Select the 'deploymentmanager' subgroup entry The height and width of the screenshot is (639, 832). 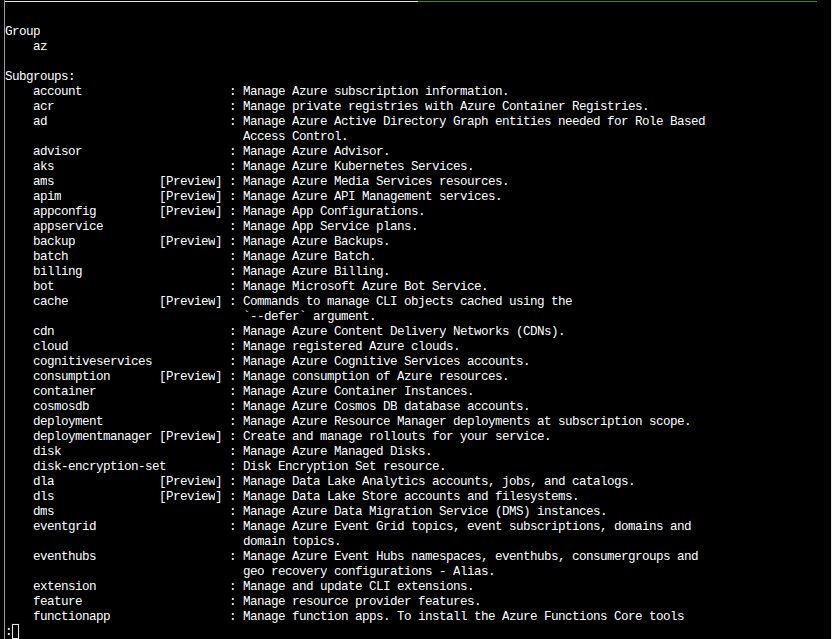(x=92, y=436)
